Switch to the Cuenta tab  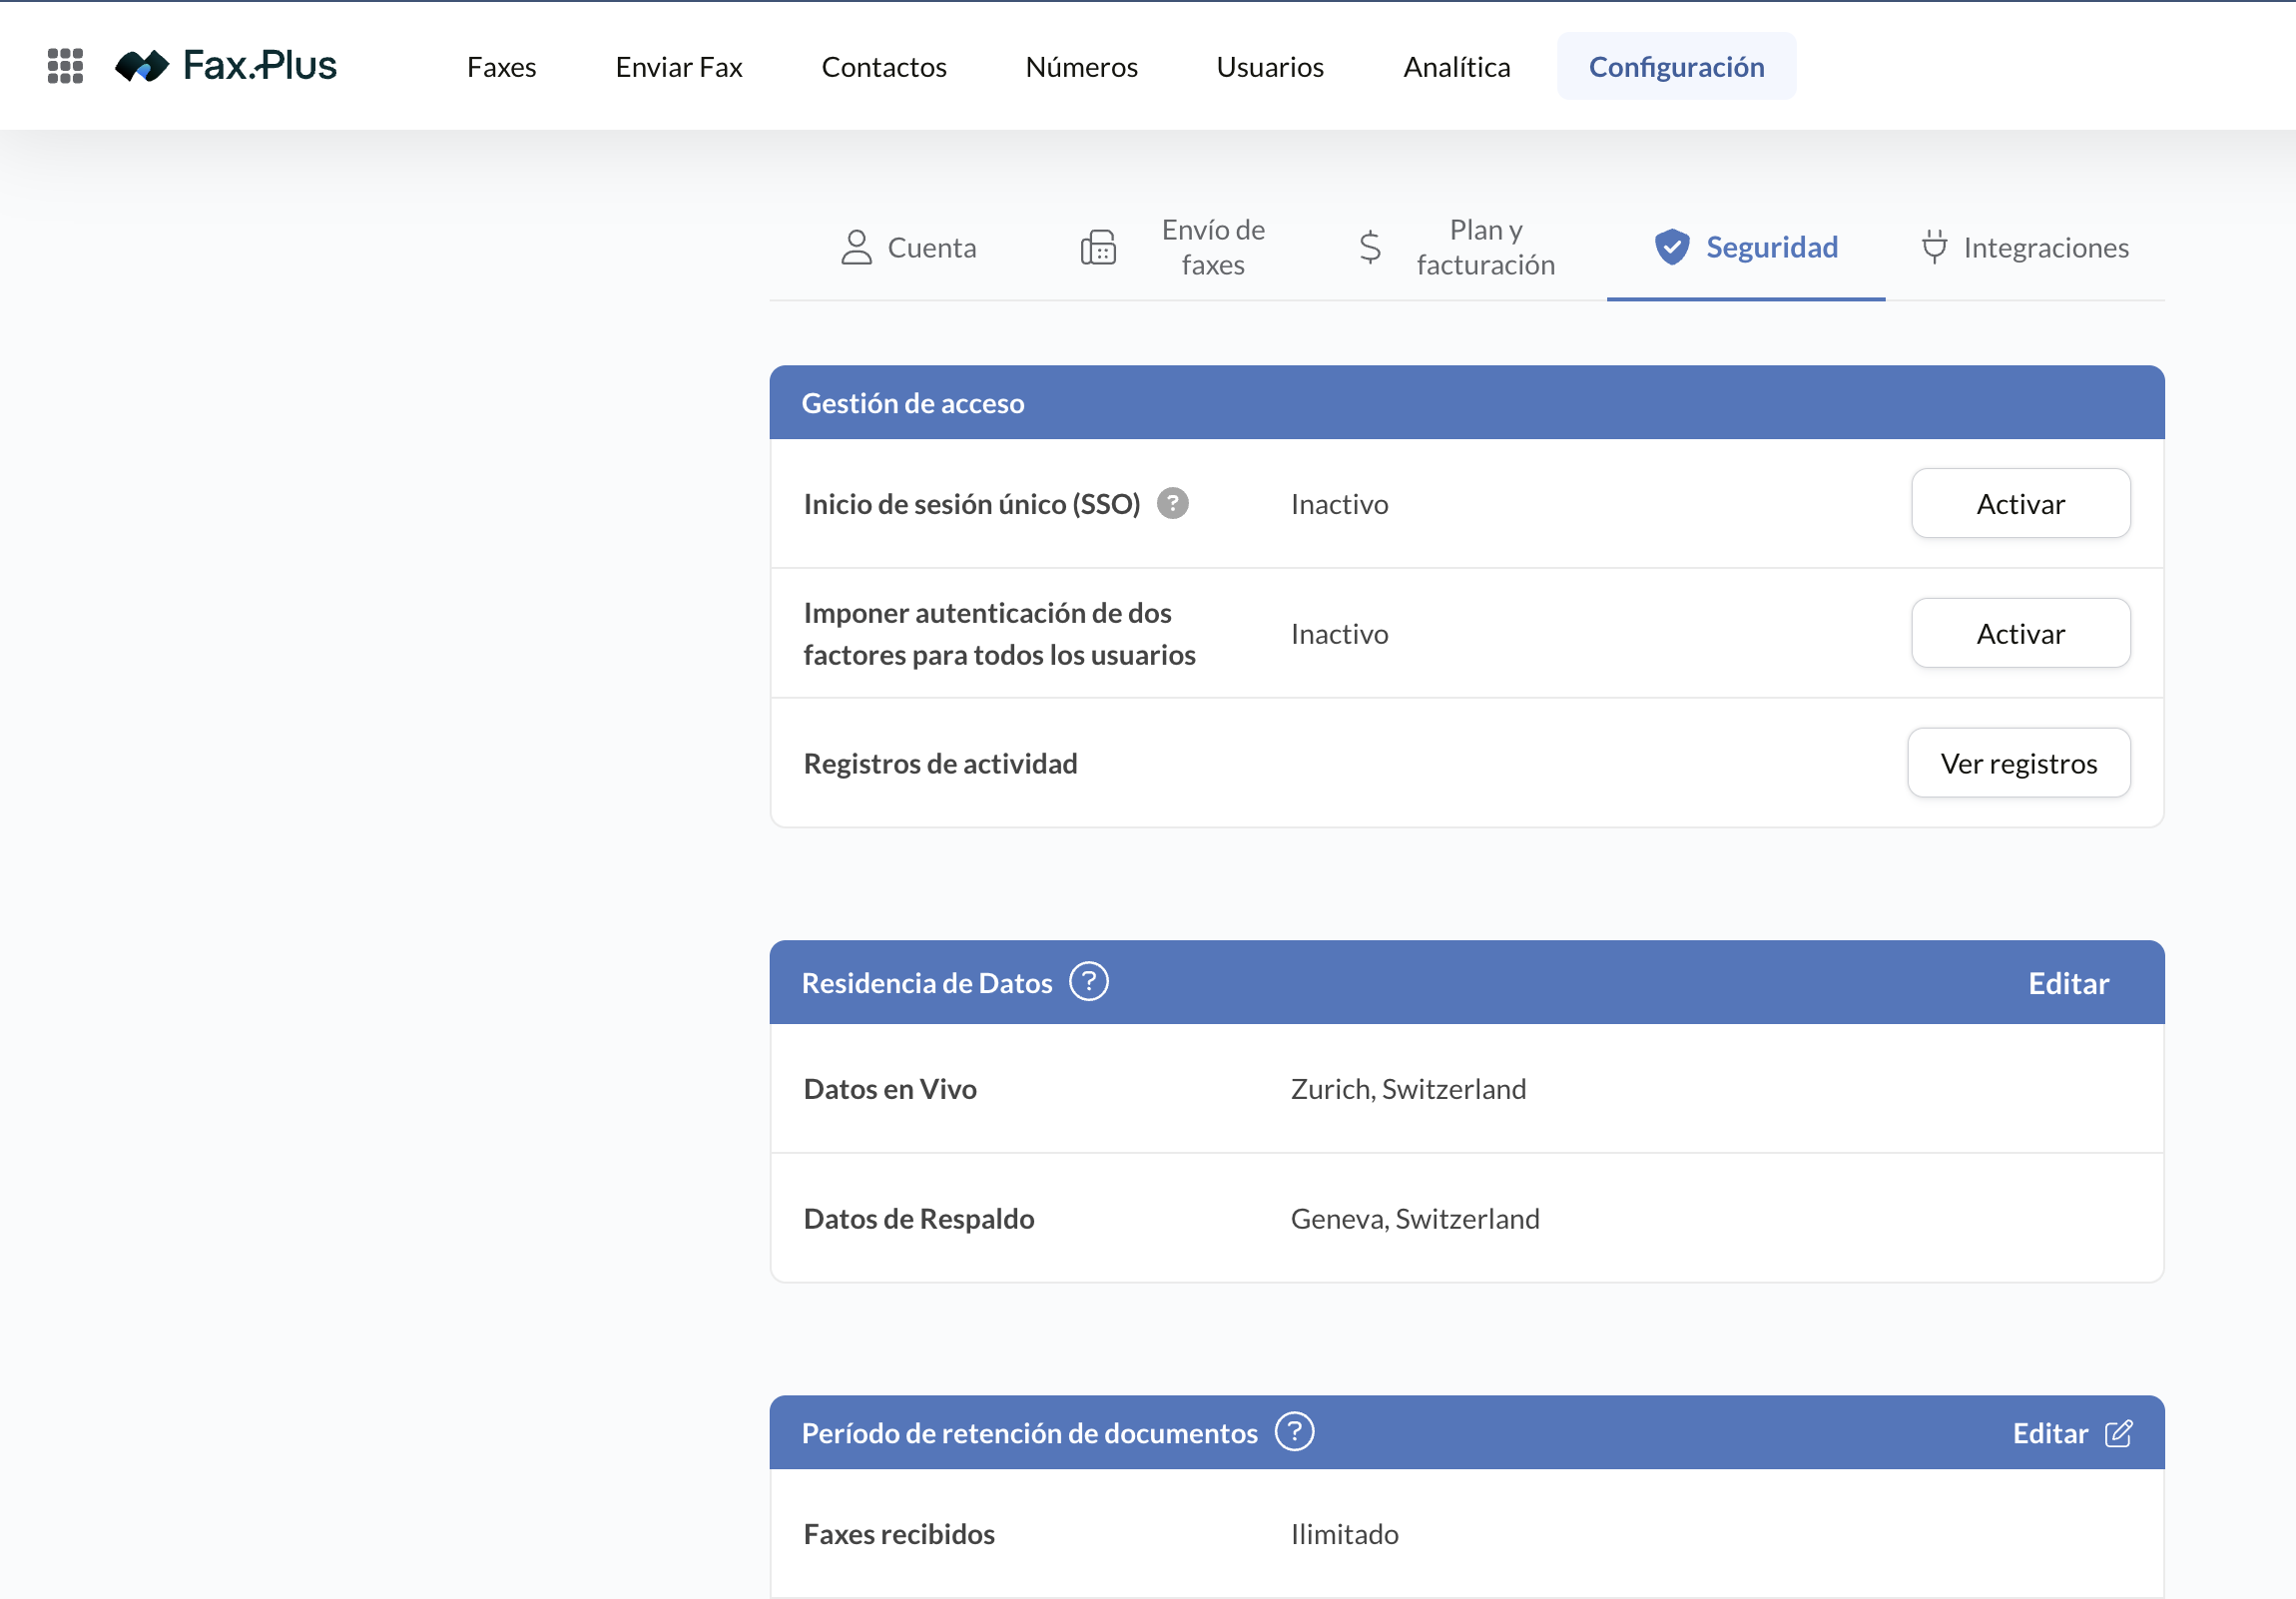[x=908, y=247]
